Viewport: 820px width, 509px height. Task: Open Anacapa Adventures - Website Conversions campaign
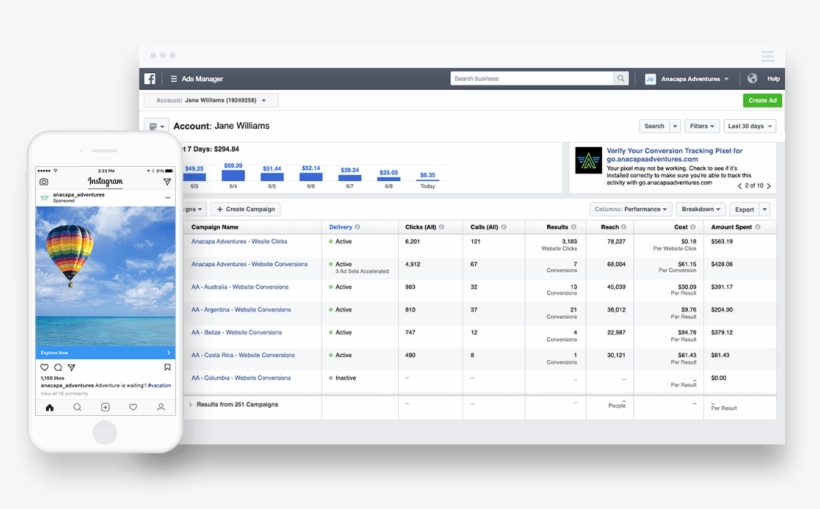(249, 264)
